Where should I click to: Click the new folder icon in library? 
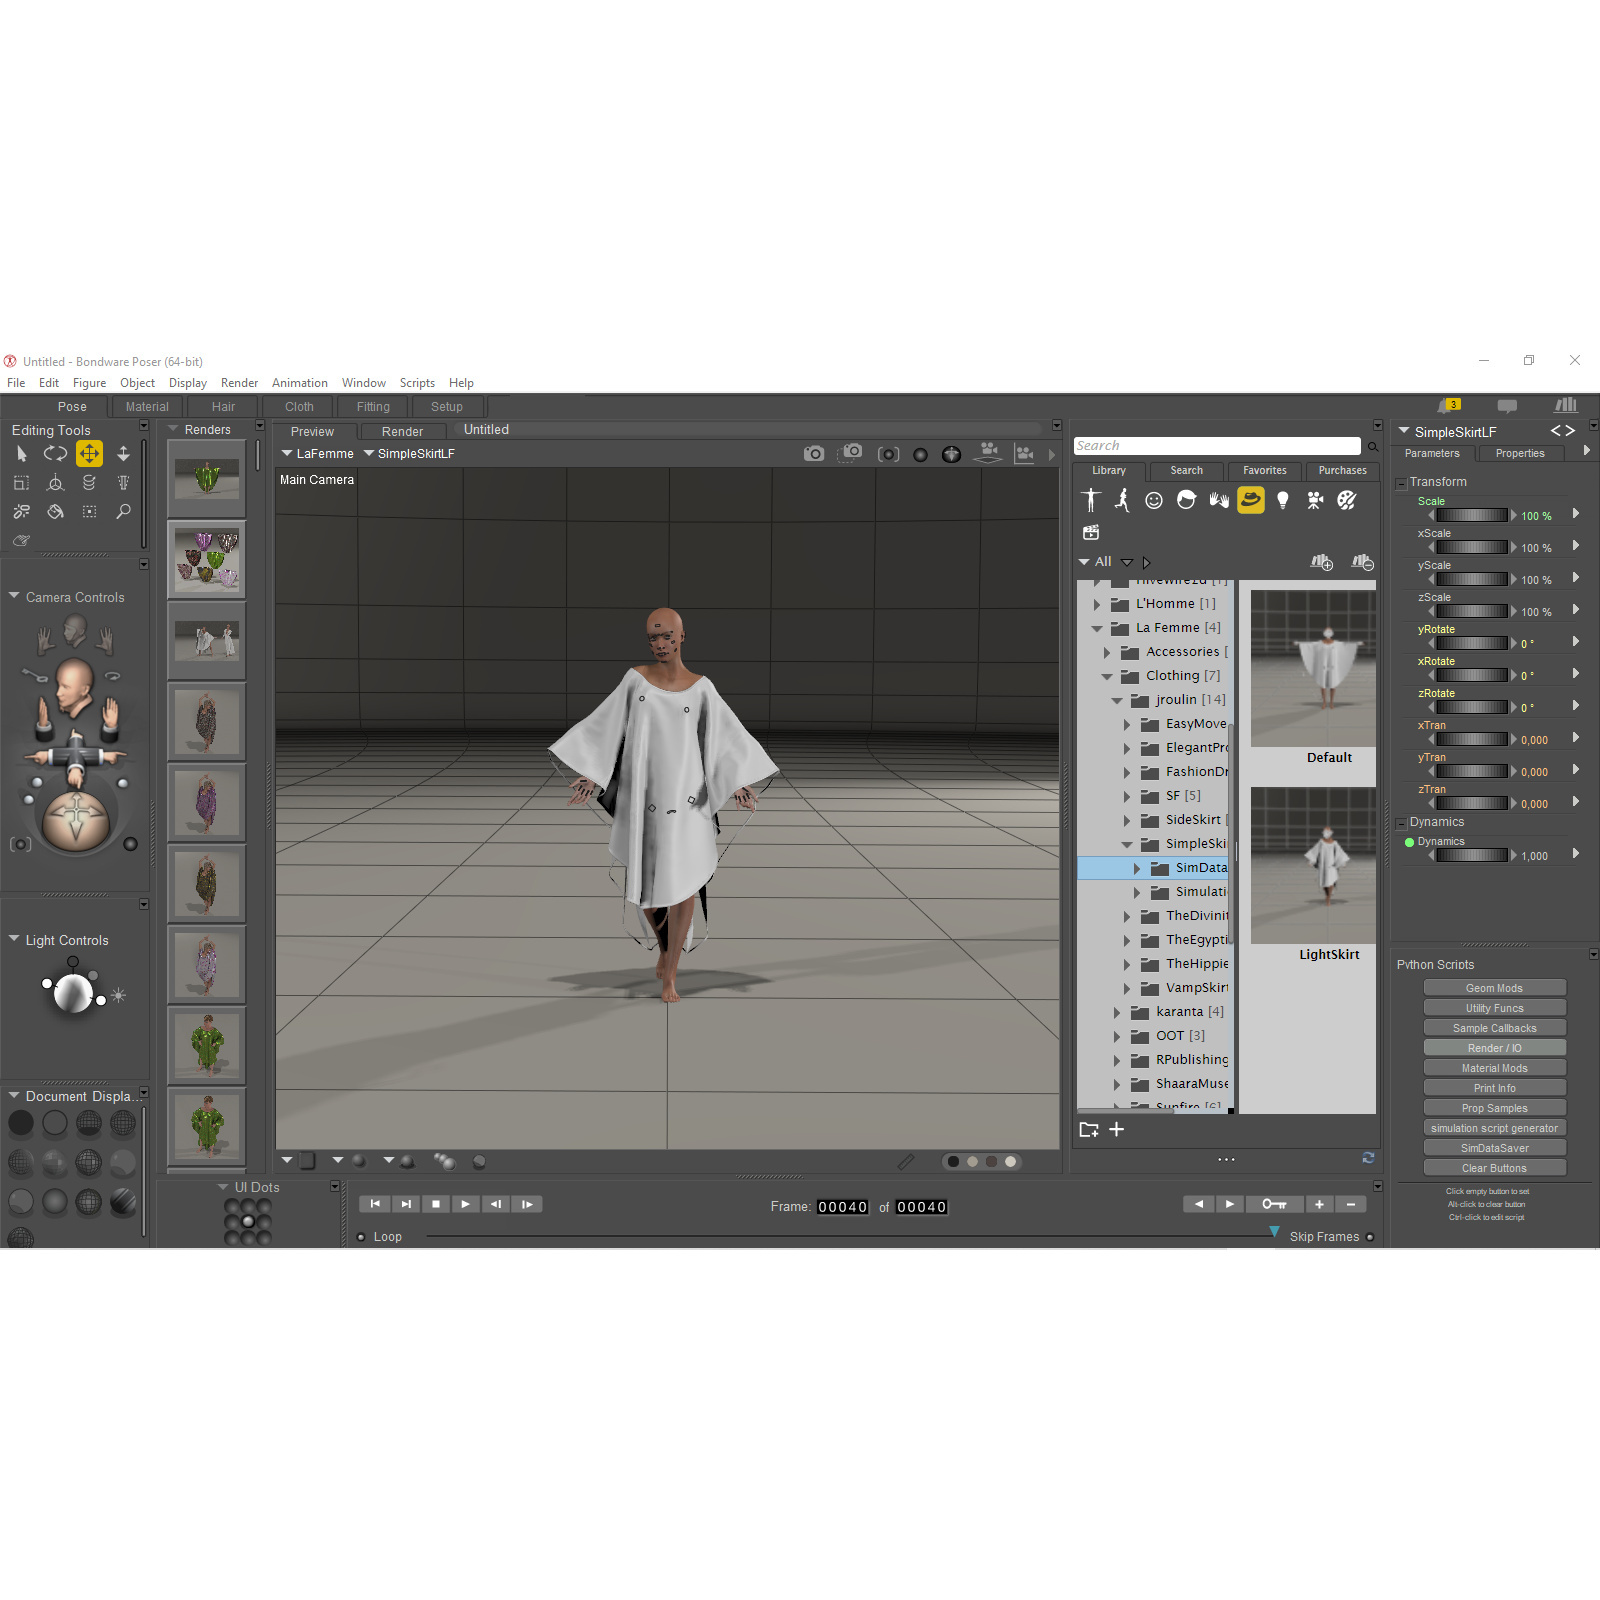[x=1089, y=1130]
